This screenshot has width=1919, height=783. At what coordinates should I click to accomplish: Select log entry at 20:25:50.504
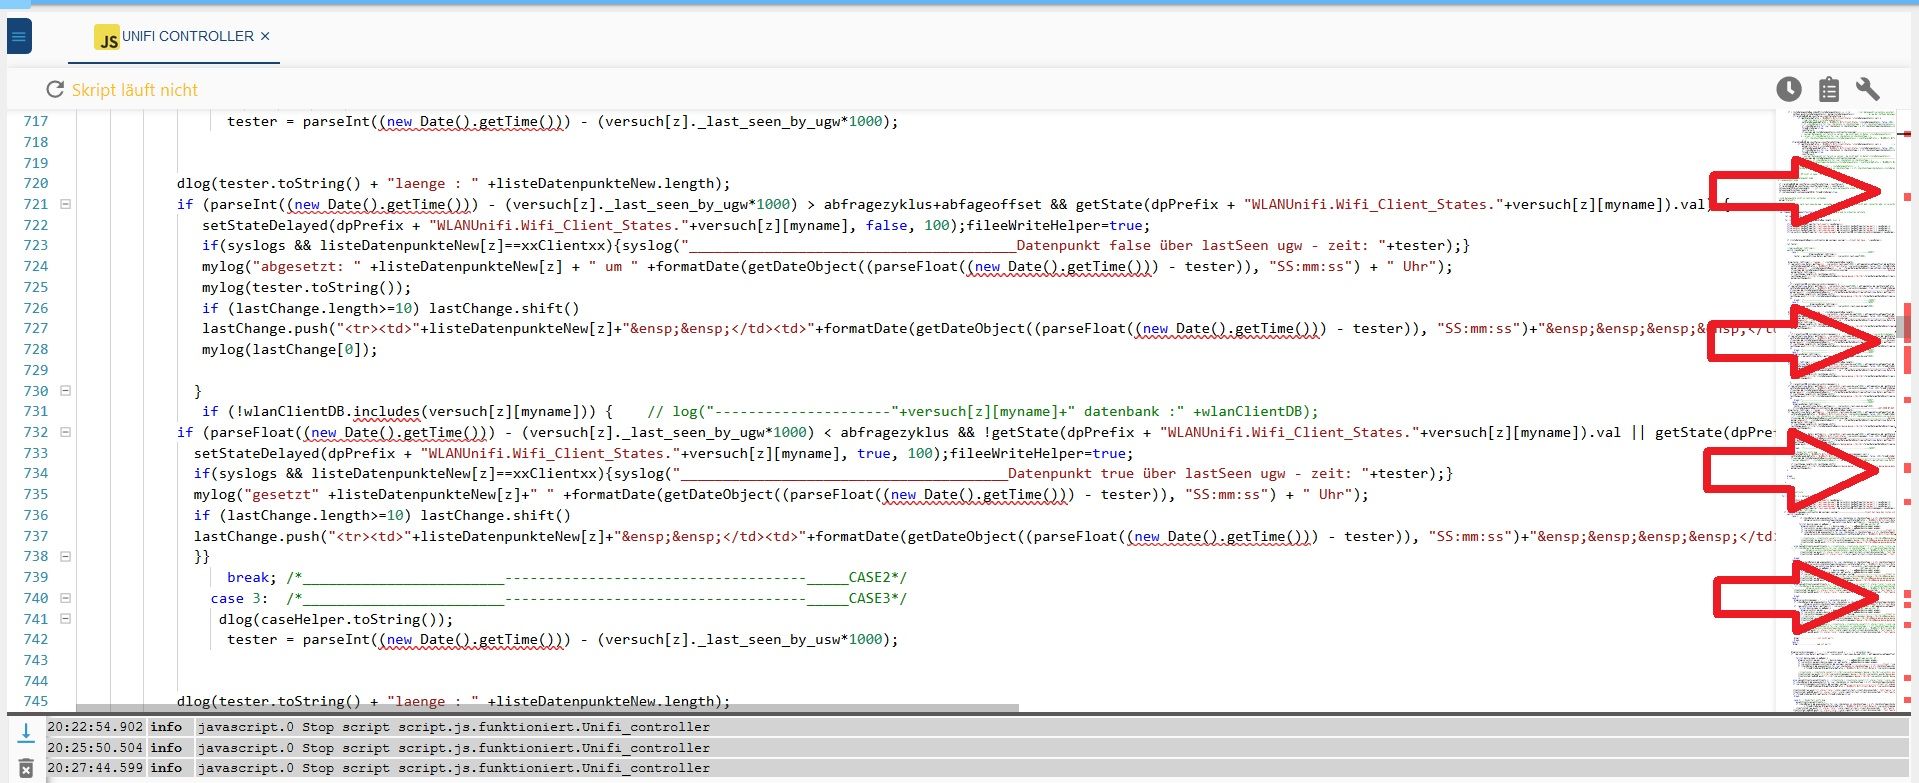tap(977, 748)
